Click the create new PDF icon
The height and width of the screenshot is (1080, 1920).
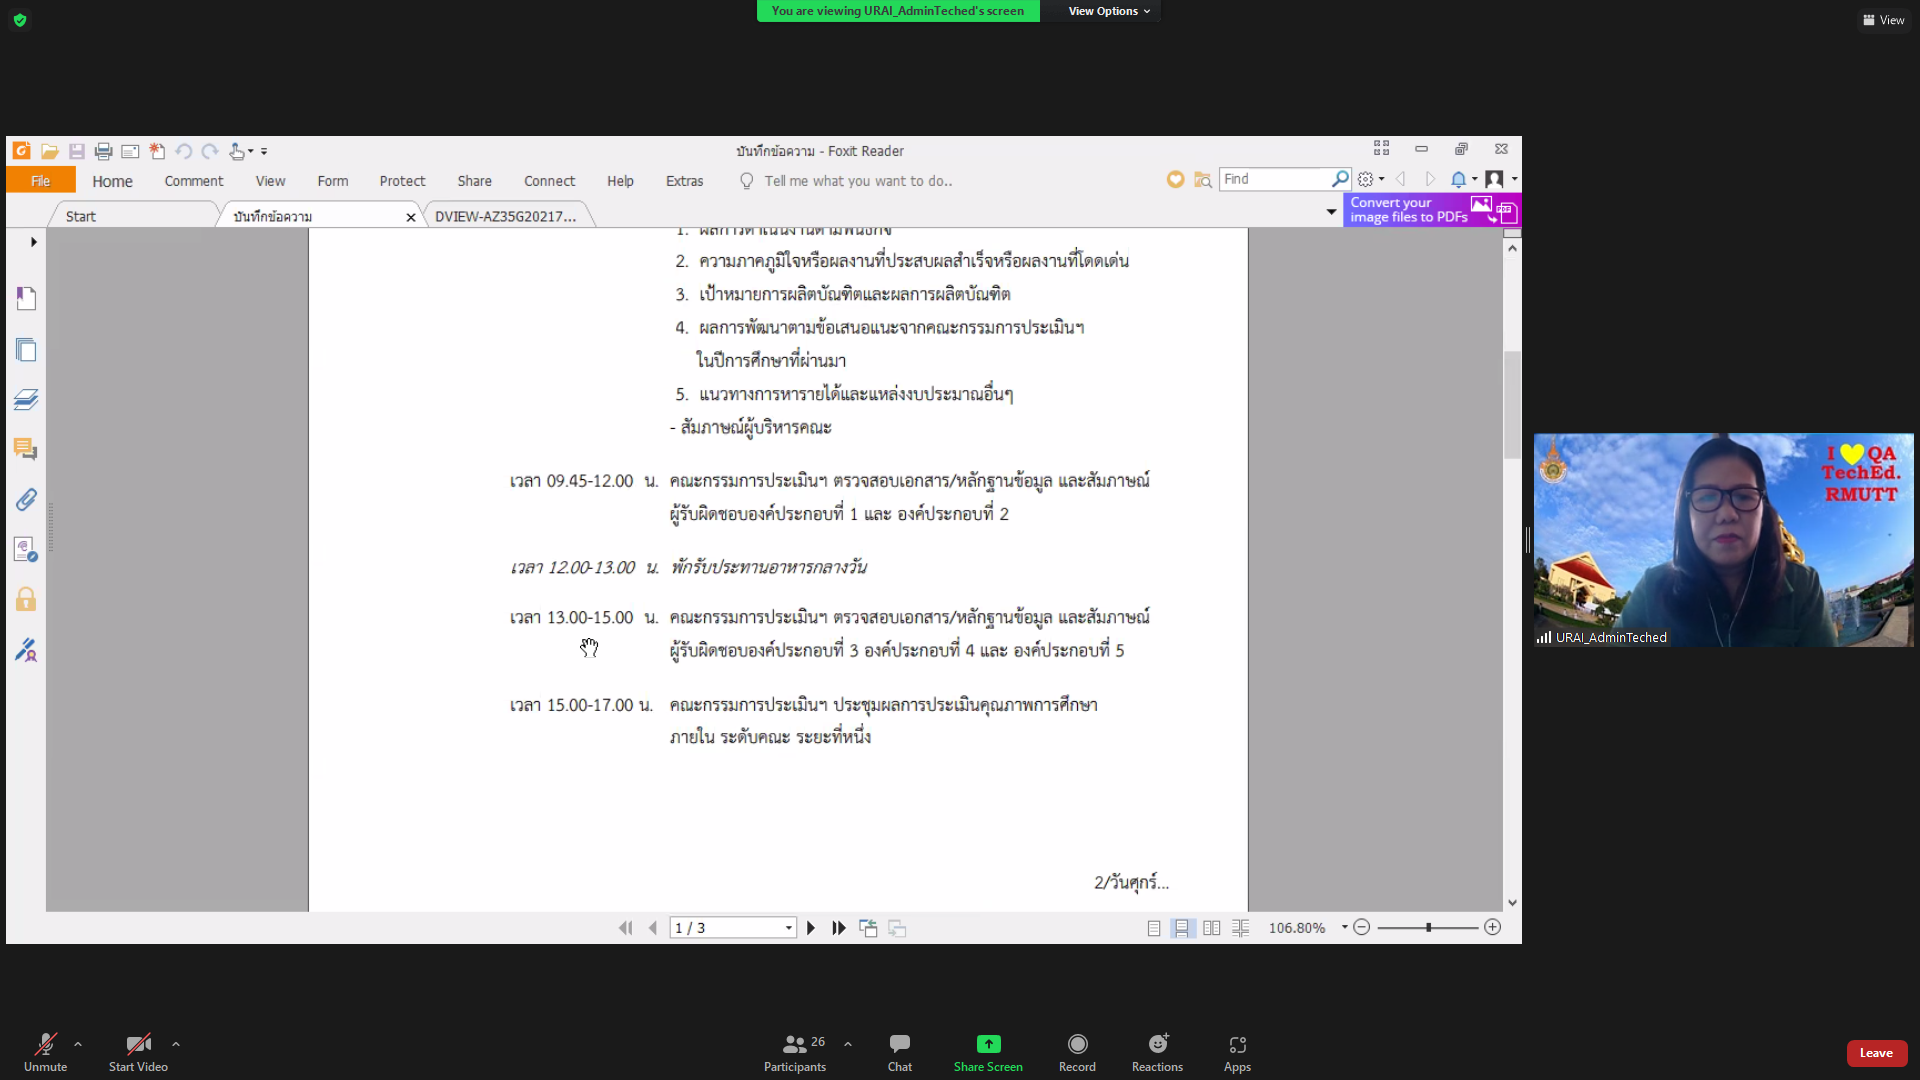coord(157,151)
